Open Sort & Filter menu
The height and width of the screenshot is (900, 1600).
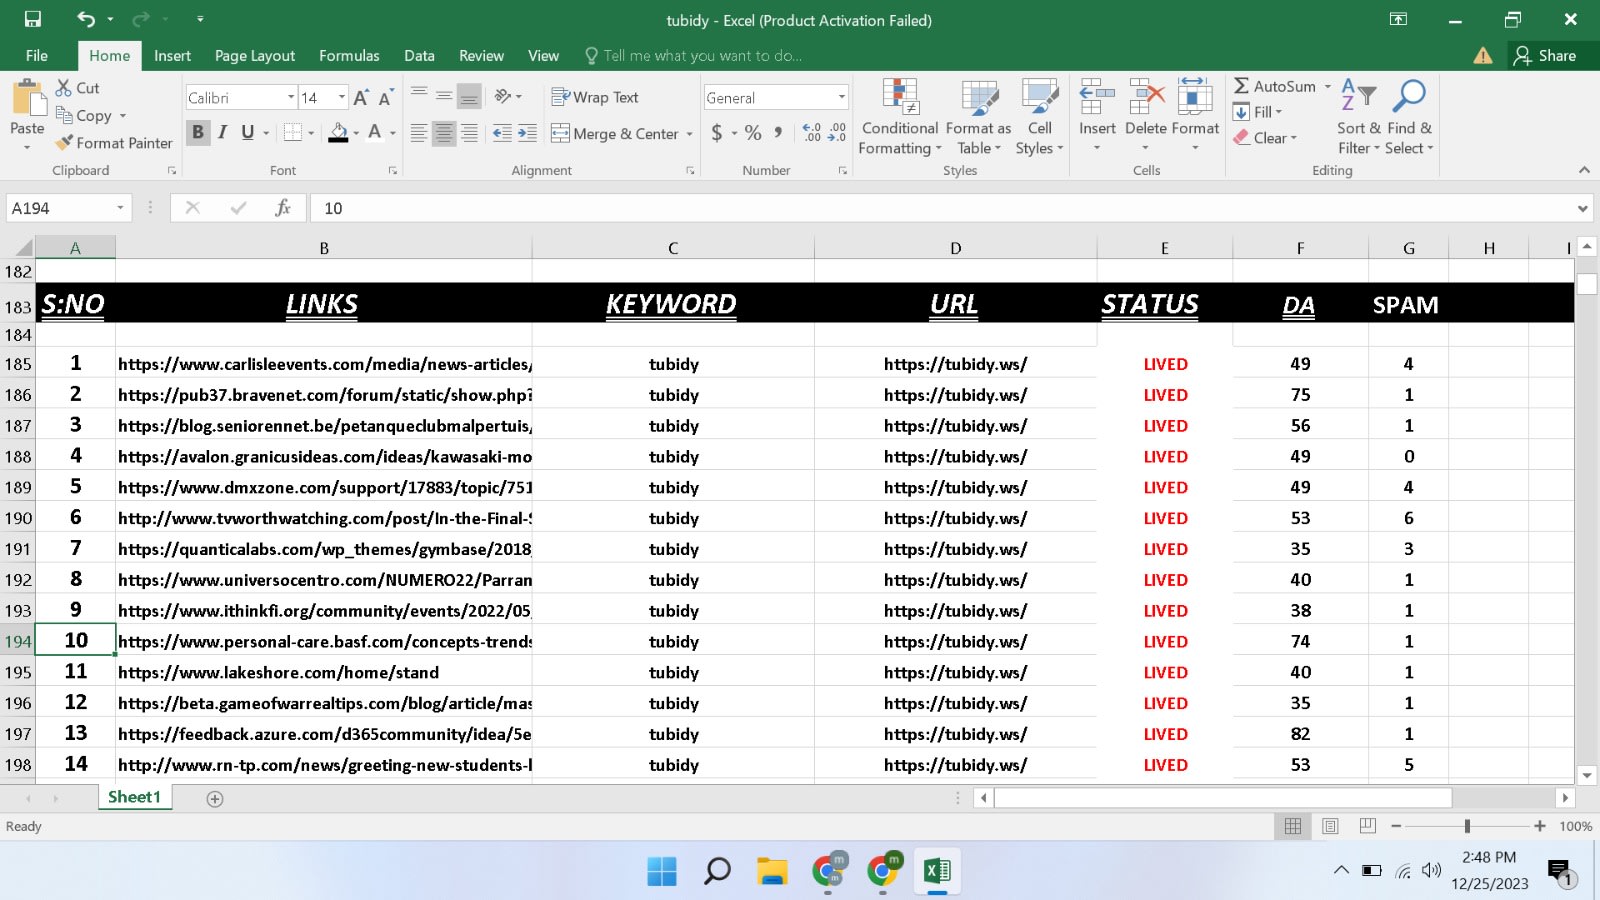point(1359,117)
